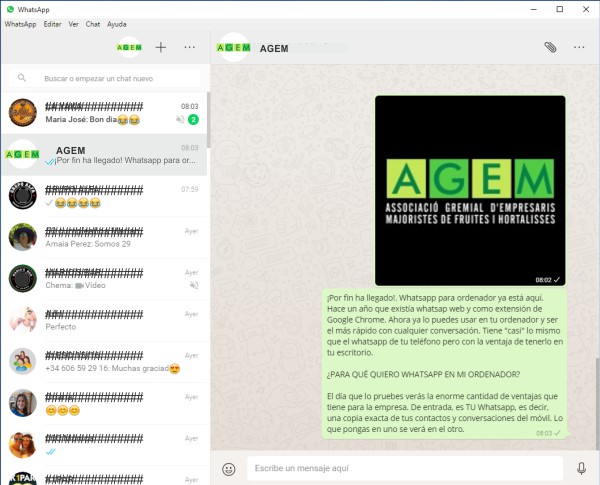
Task: Record voice message with microphone icon
Action: tap(581, 469)
